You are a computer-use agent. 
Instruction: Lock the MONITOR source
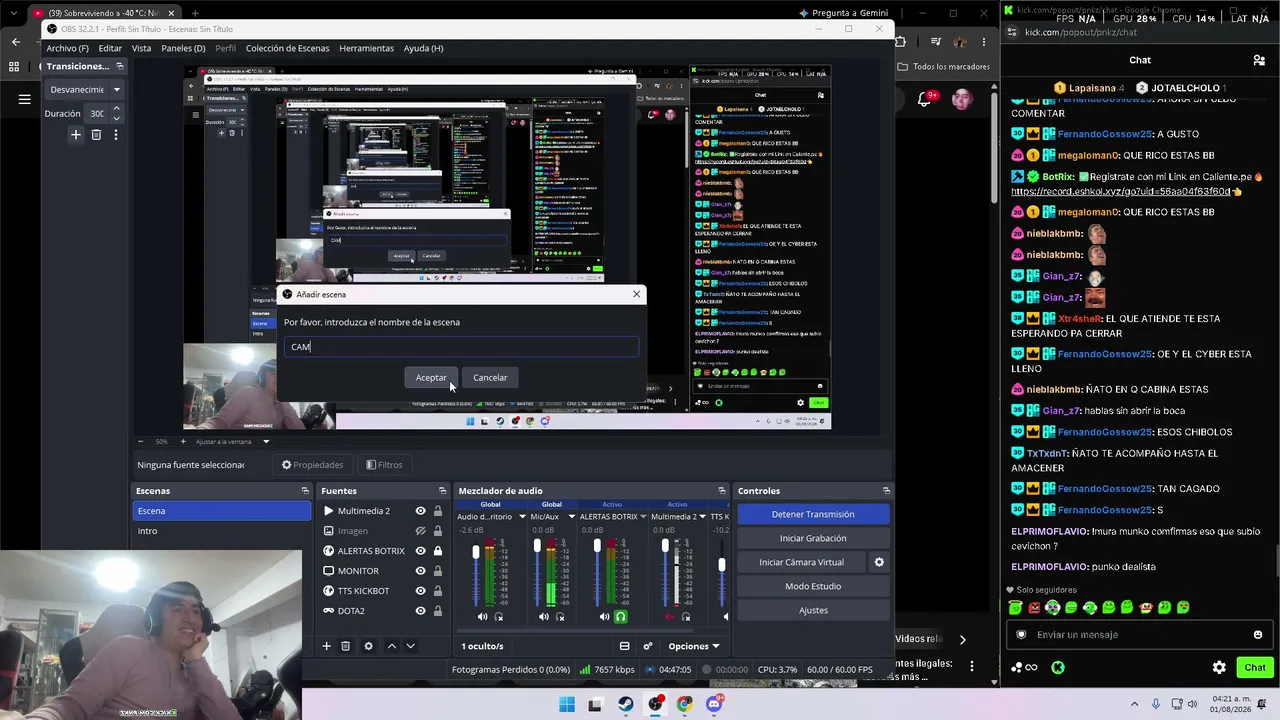click(x=437, y=571)
